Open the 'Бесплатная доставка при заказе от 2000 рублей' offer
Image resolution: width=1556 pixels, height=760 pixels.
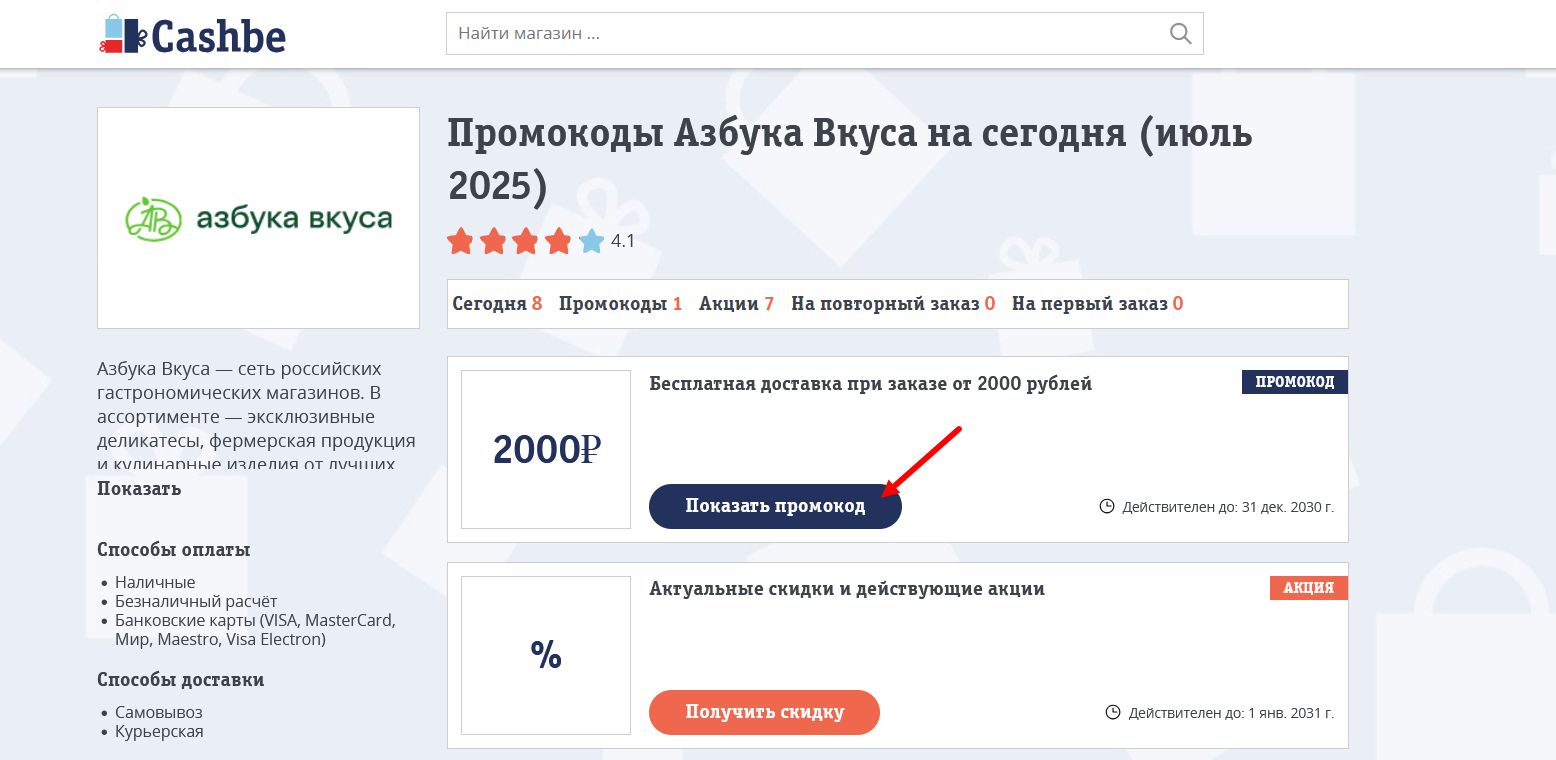point(870,384)
